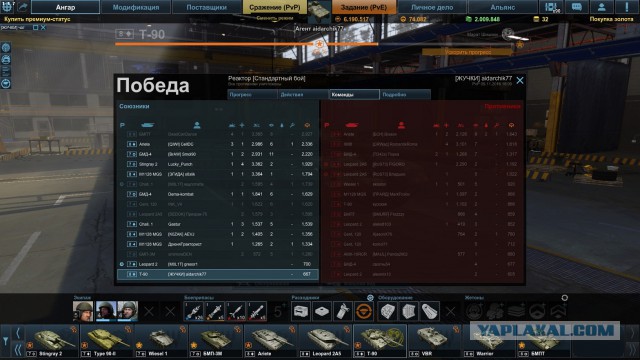The height and width of the screenshot is (360, 640).
Task: Open the consumables settings gear icon
Action: [x=370, y=298]
